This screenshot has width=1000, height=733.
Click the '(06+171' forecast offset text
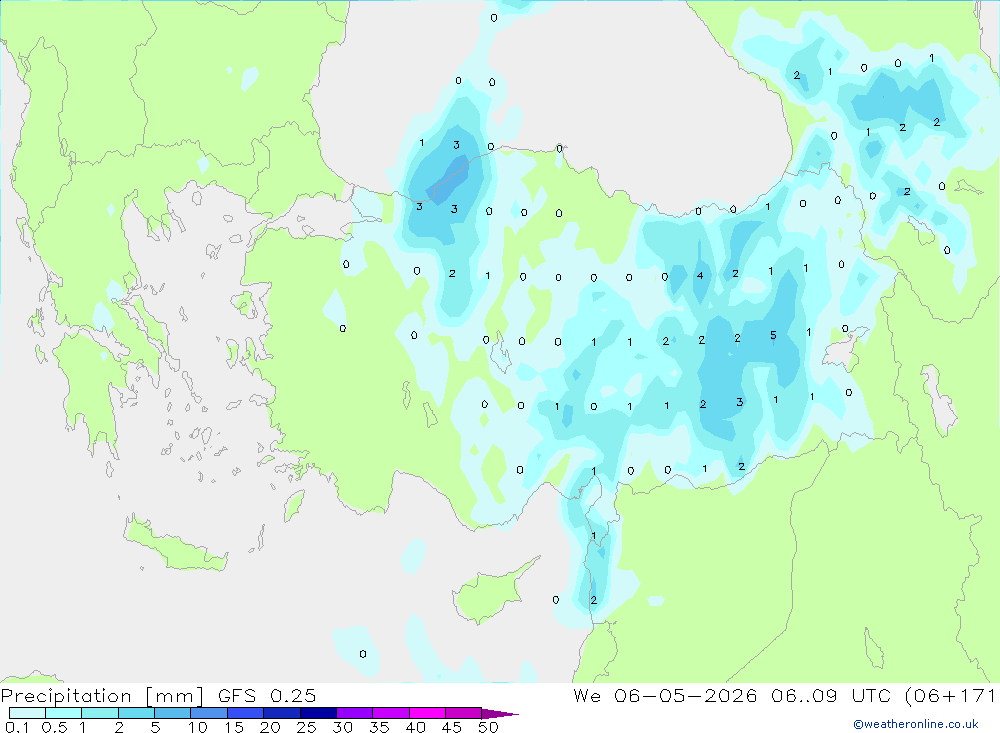point(951,696)
